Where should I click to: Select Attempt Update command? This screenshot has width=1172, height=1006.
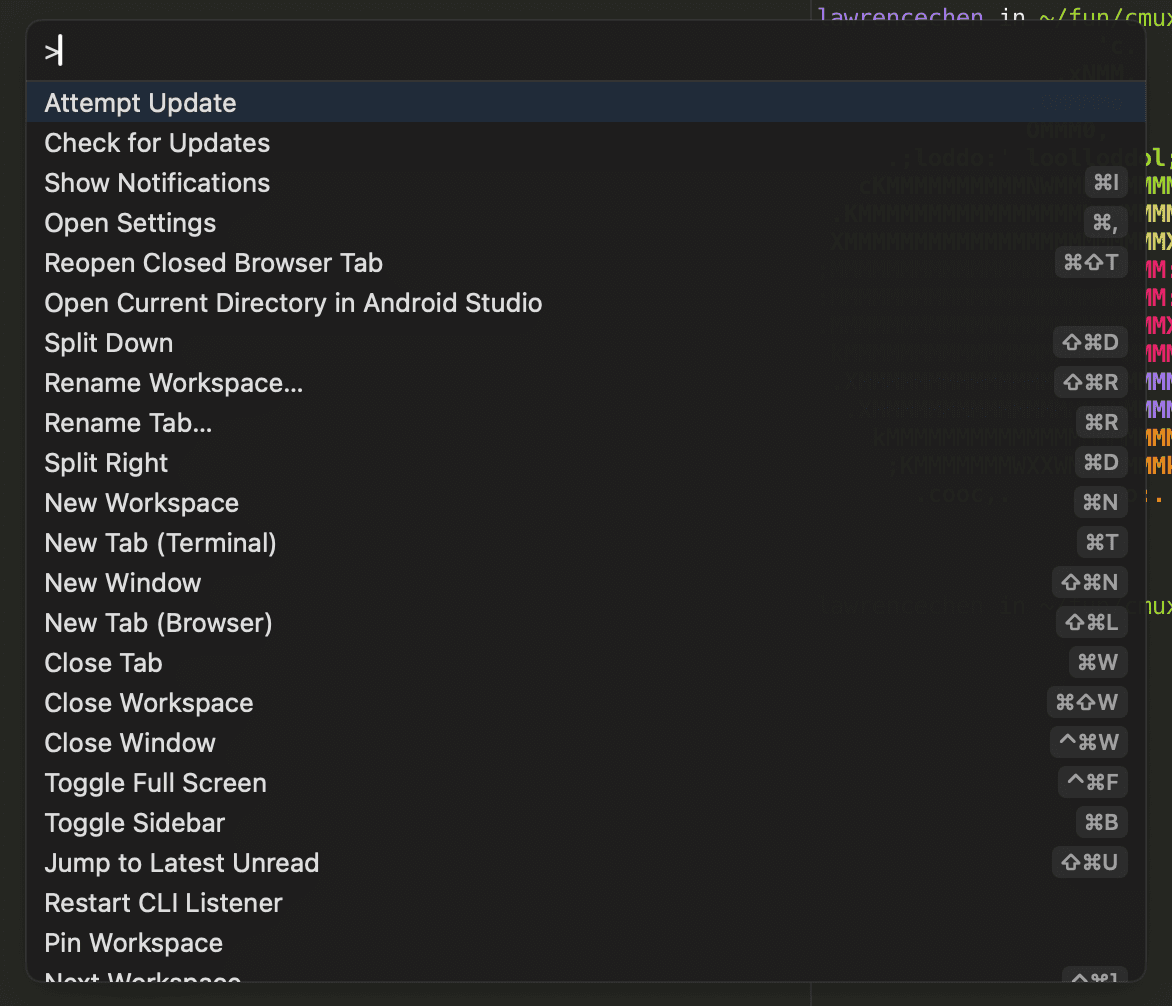pos(140,103)
